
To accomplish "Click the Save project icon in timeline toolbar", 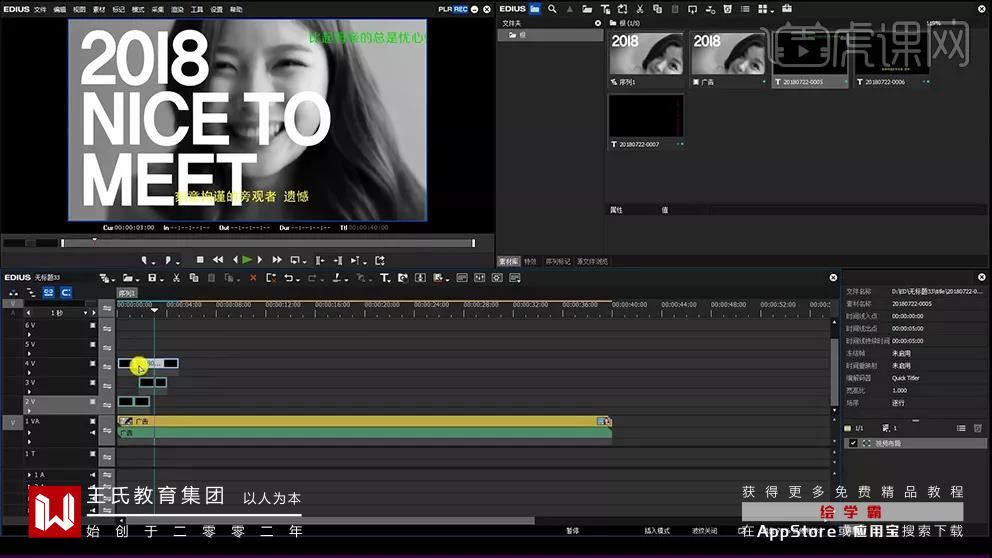I will click(x=152, y=278).
